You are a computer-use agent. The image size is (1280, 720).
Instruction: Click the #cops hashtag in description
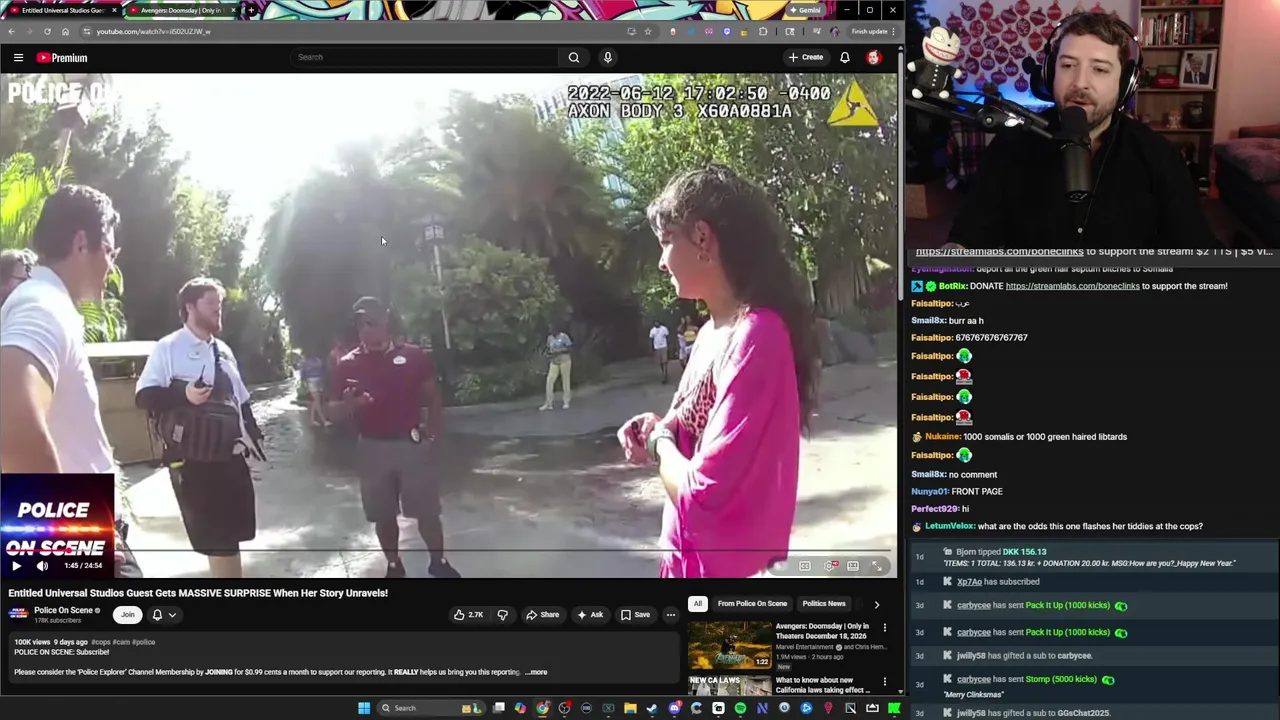[100, 642]
